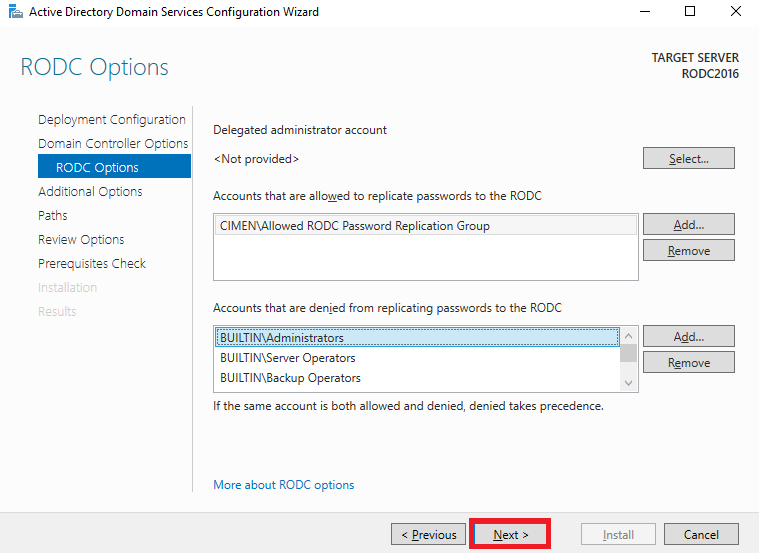
Task: Maximize the configuration wizard window
Action: pos(690,11)
